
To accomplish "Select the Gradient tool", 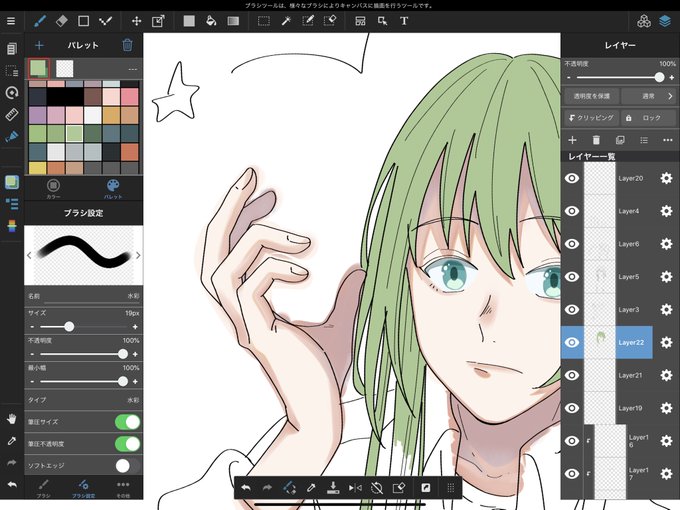I will [x=233, y=21].
